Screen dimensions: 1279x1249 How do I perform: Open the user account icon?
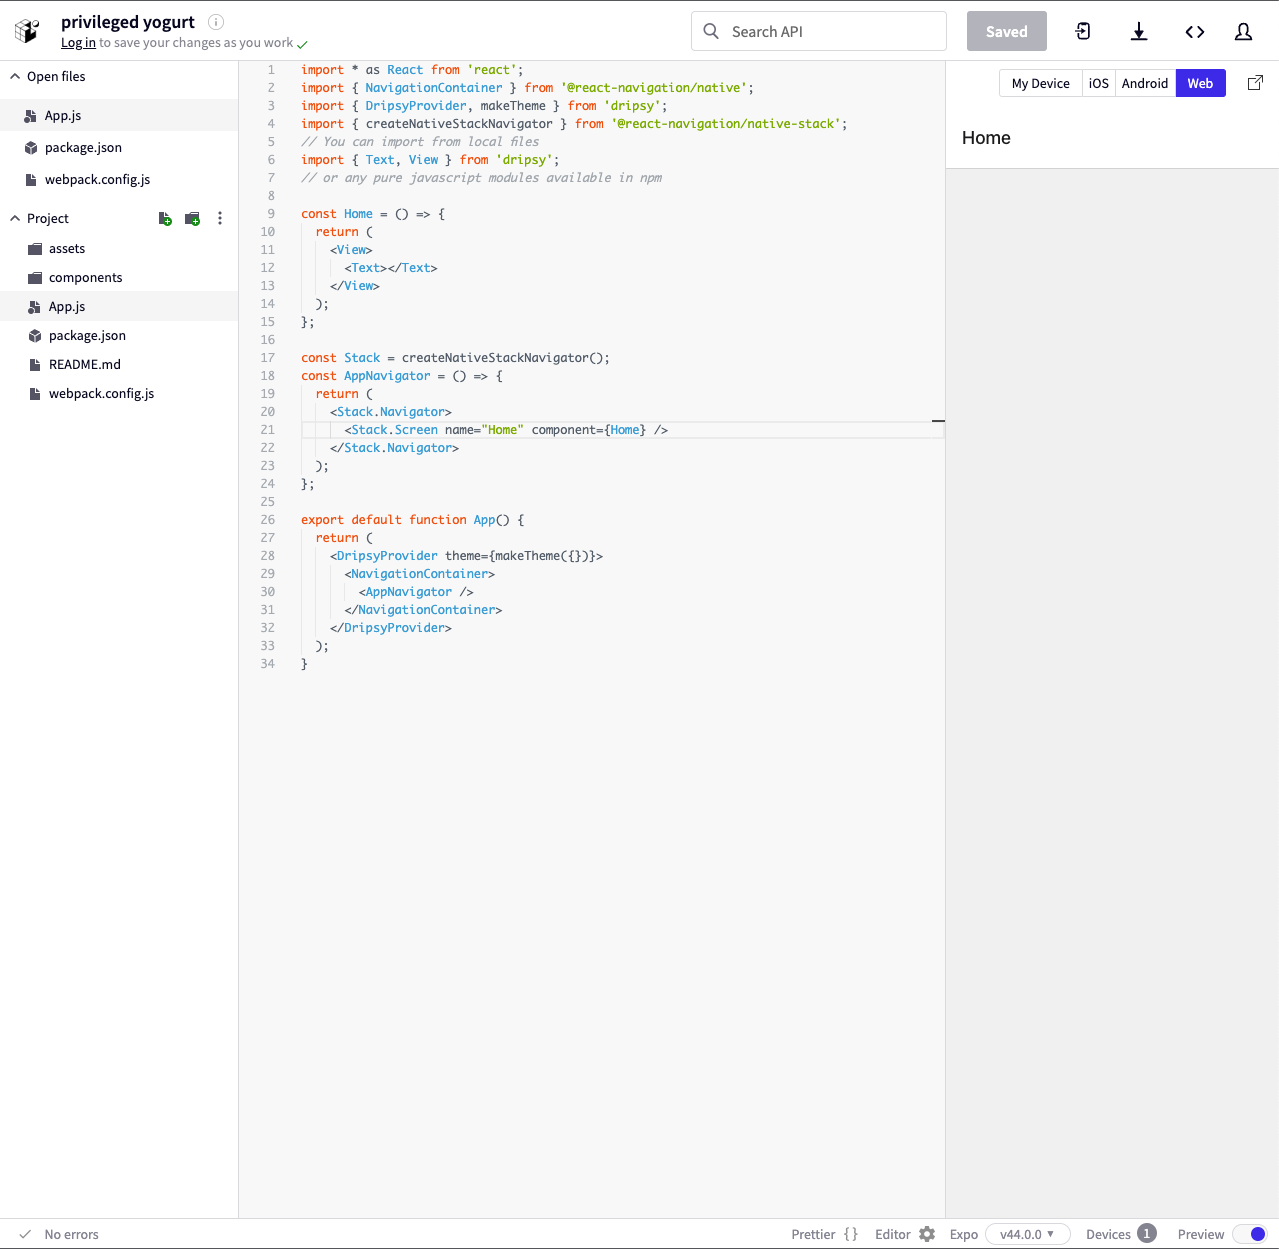coord(1243,31)
